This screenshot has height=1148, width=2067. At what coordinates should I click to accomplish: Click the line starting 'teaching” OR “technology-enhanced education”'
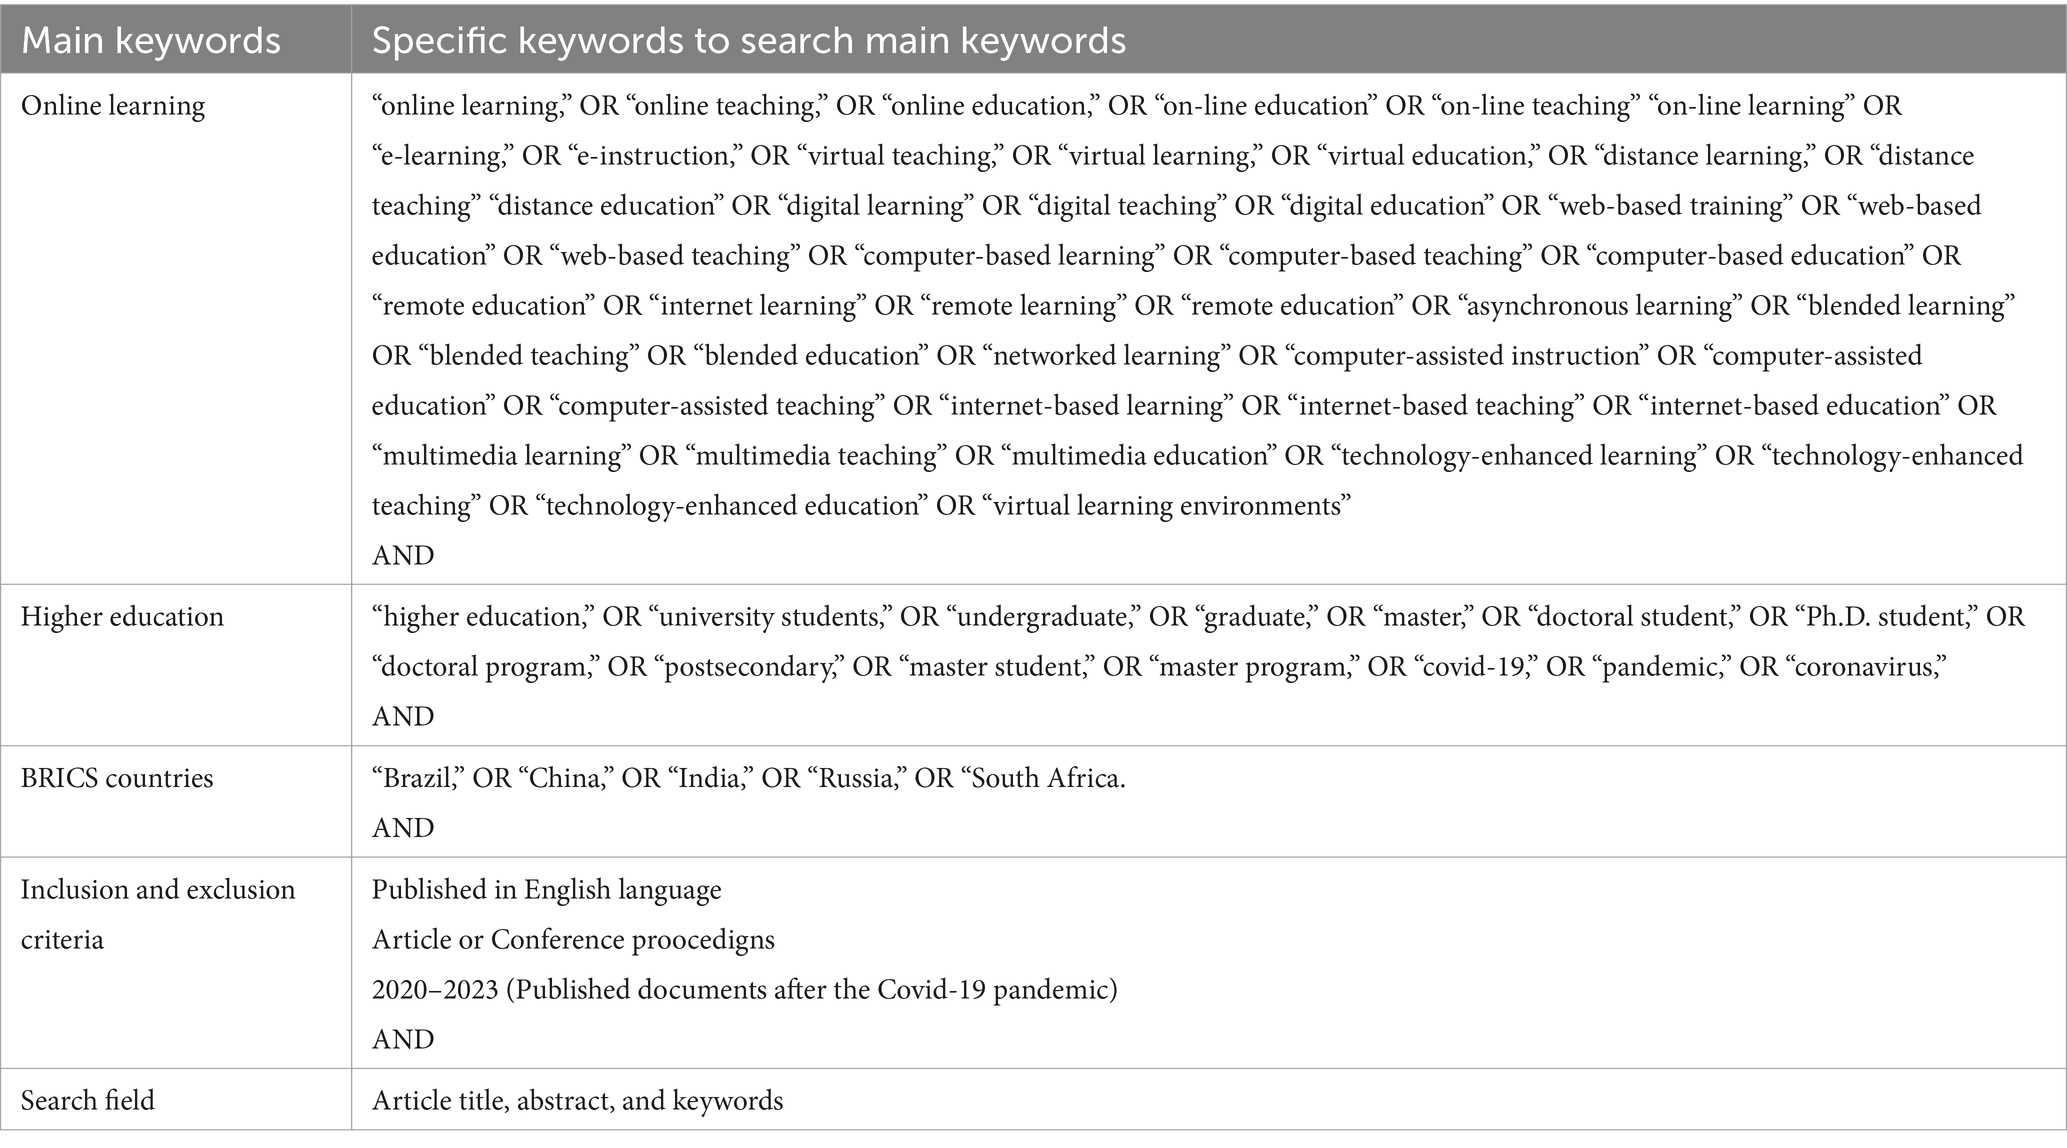tap(862, 505)
